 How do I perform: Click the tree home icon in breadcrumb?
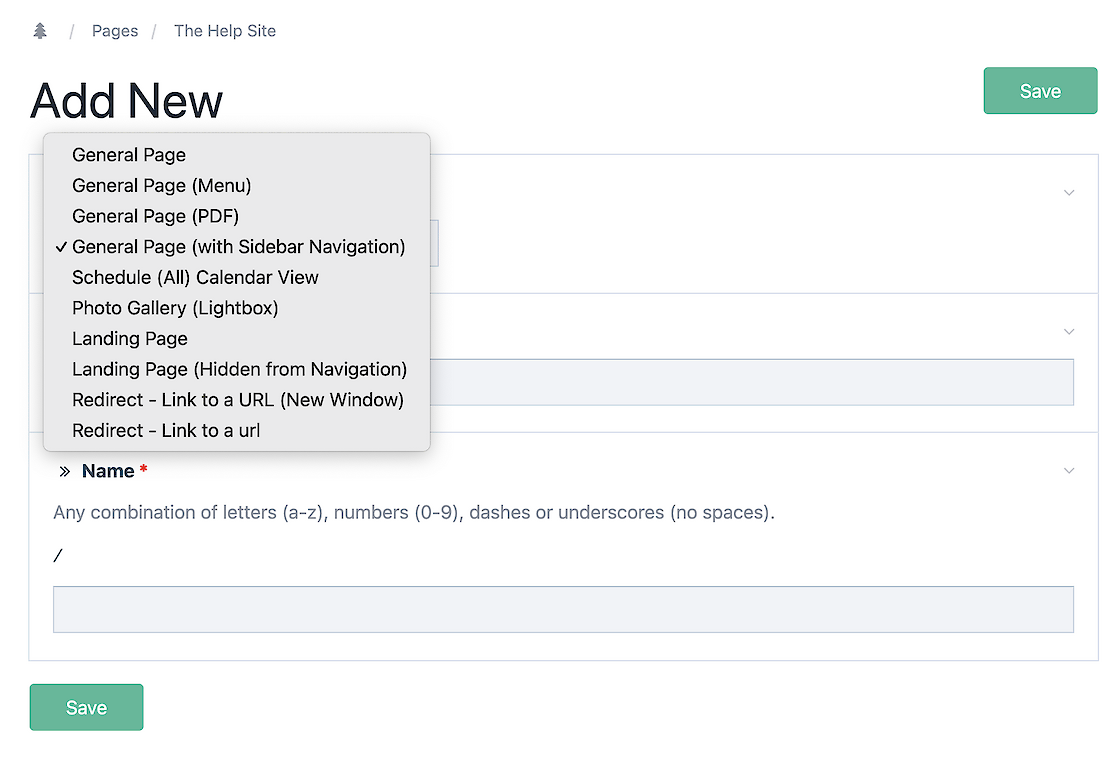click(40, 31)
